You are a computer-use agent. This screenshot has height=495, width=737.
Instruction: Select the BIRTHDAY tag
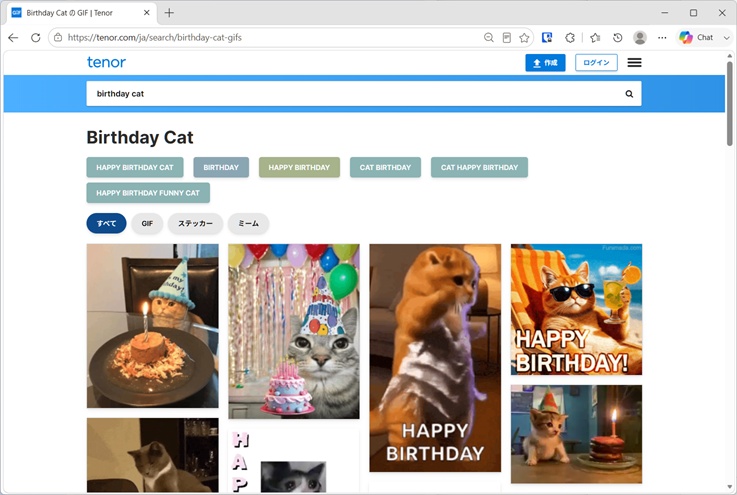(x=221, y=167)
